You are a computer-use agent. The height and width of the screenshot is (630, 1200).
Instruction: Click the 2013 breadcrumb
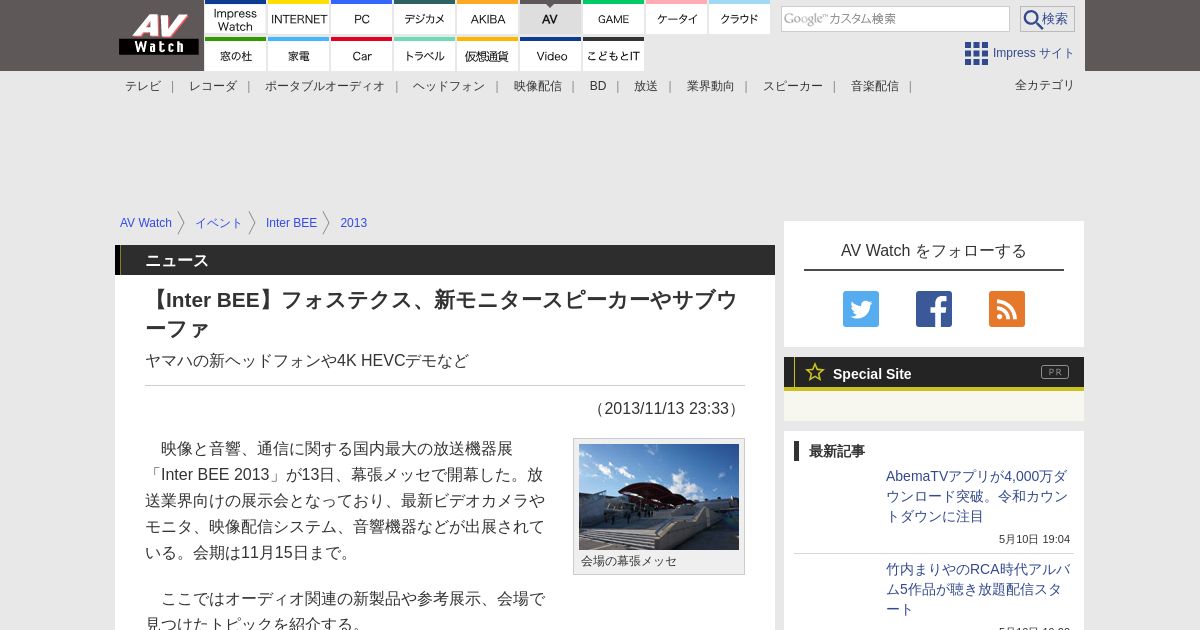tap(354, 223)
